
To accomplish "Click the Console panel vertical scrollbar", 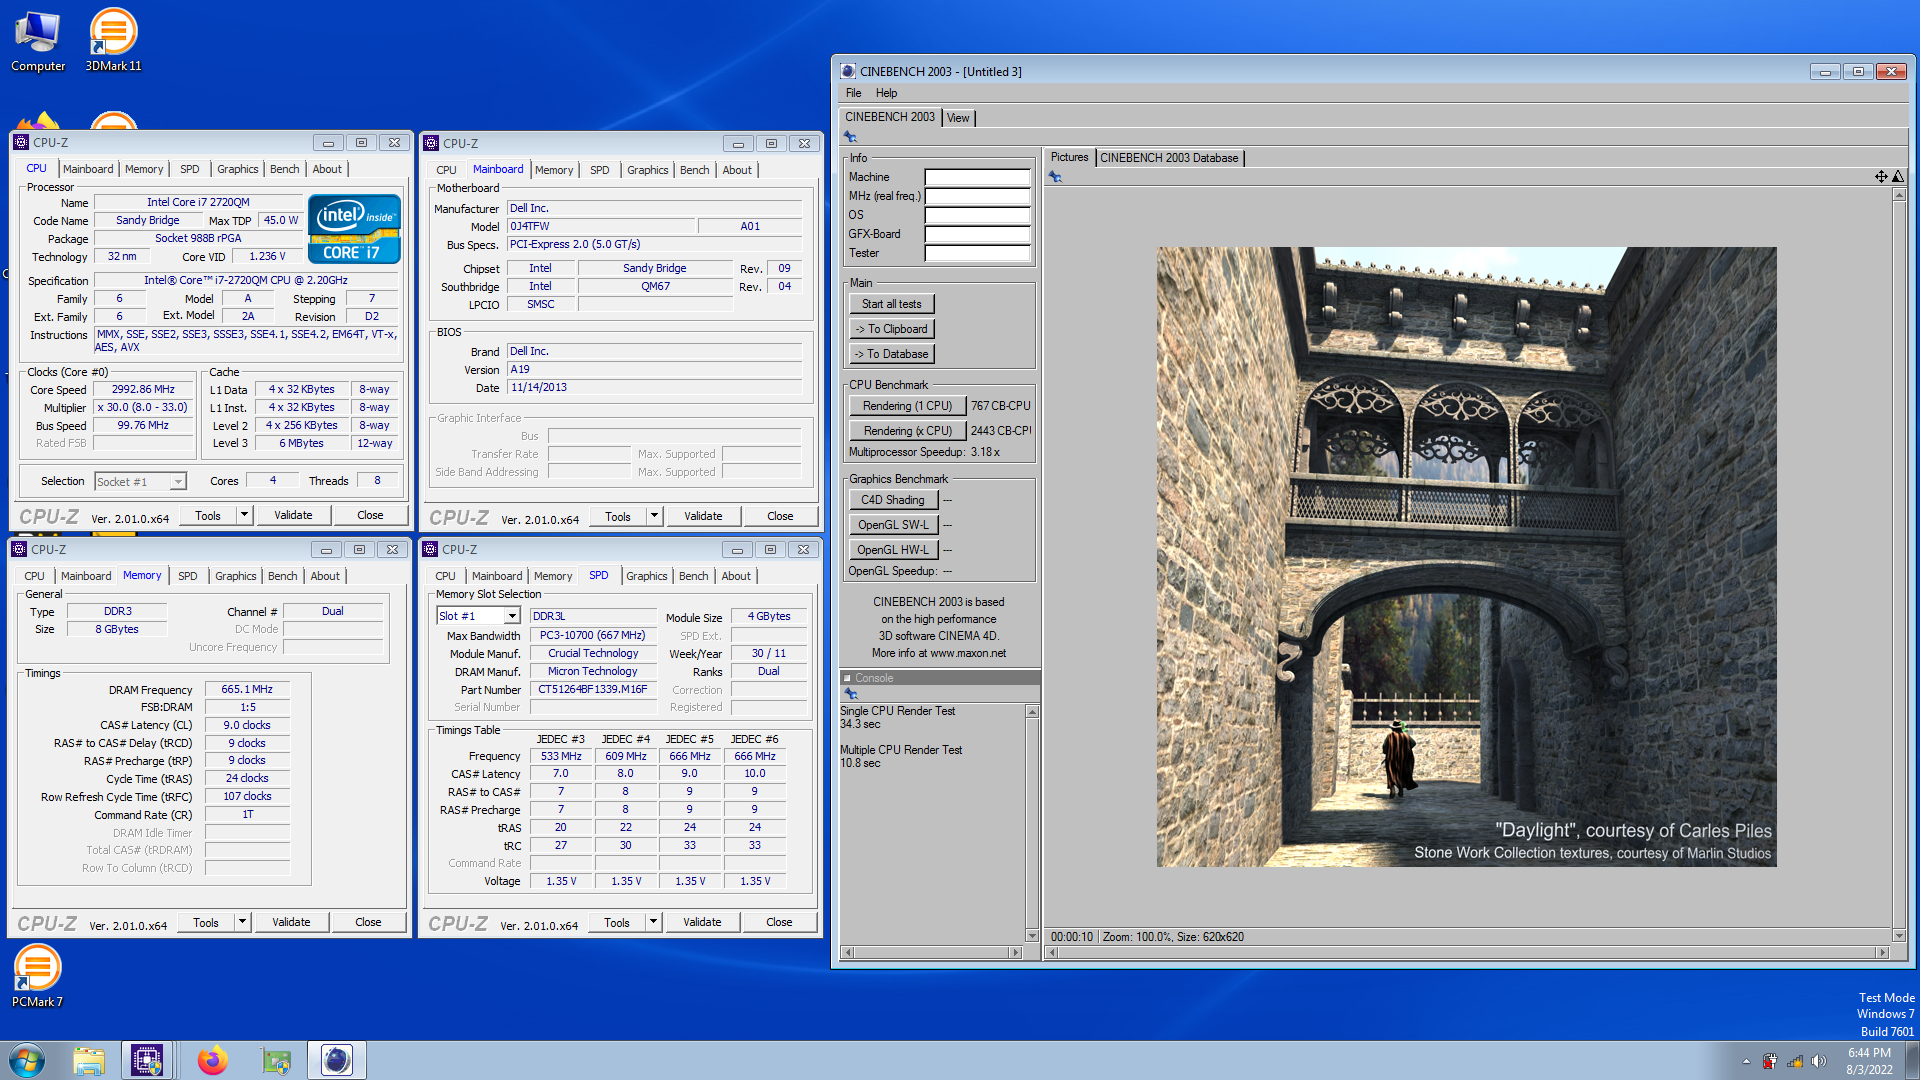I will coord(1032,823).
